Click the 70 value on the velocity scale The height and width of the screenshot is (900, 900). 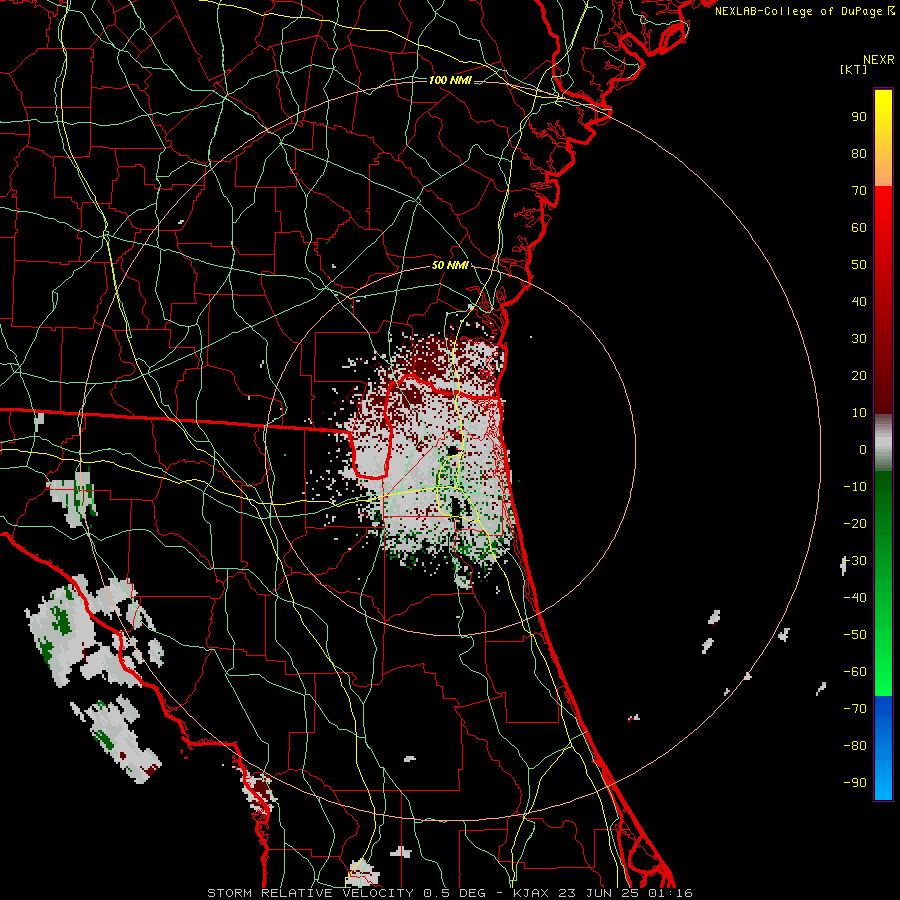(x=859, y=191)
